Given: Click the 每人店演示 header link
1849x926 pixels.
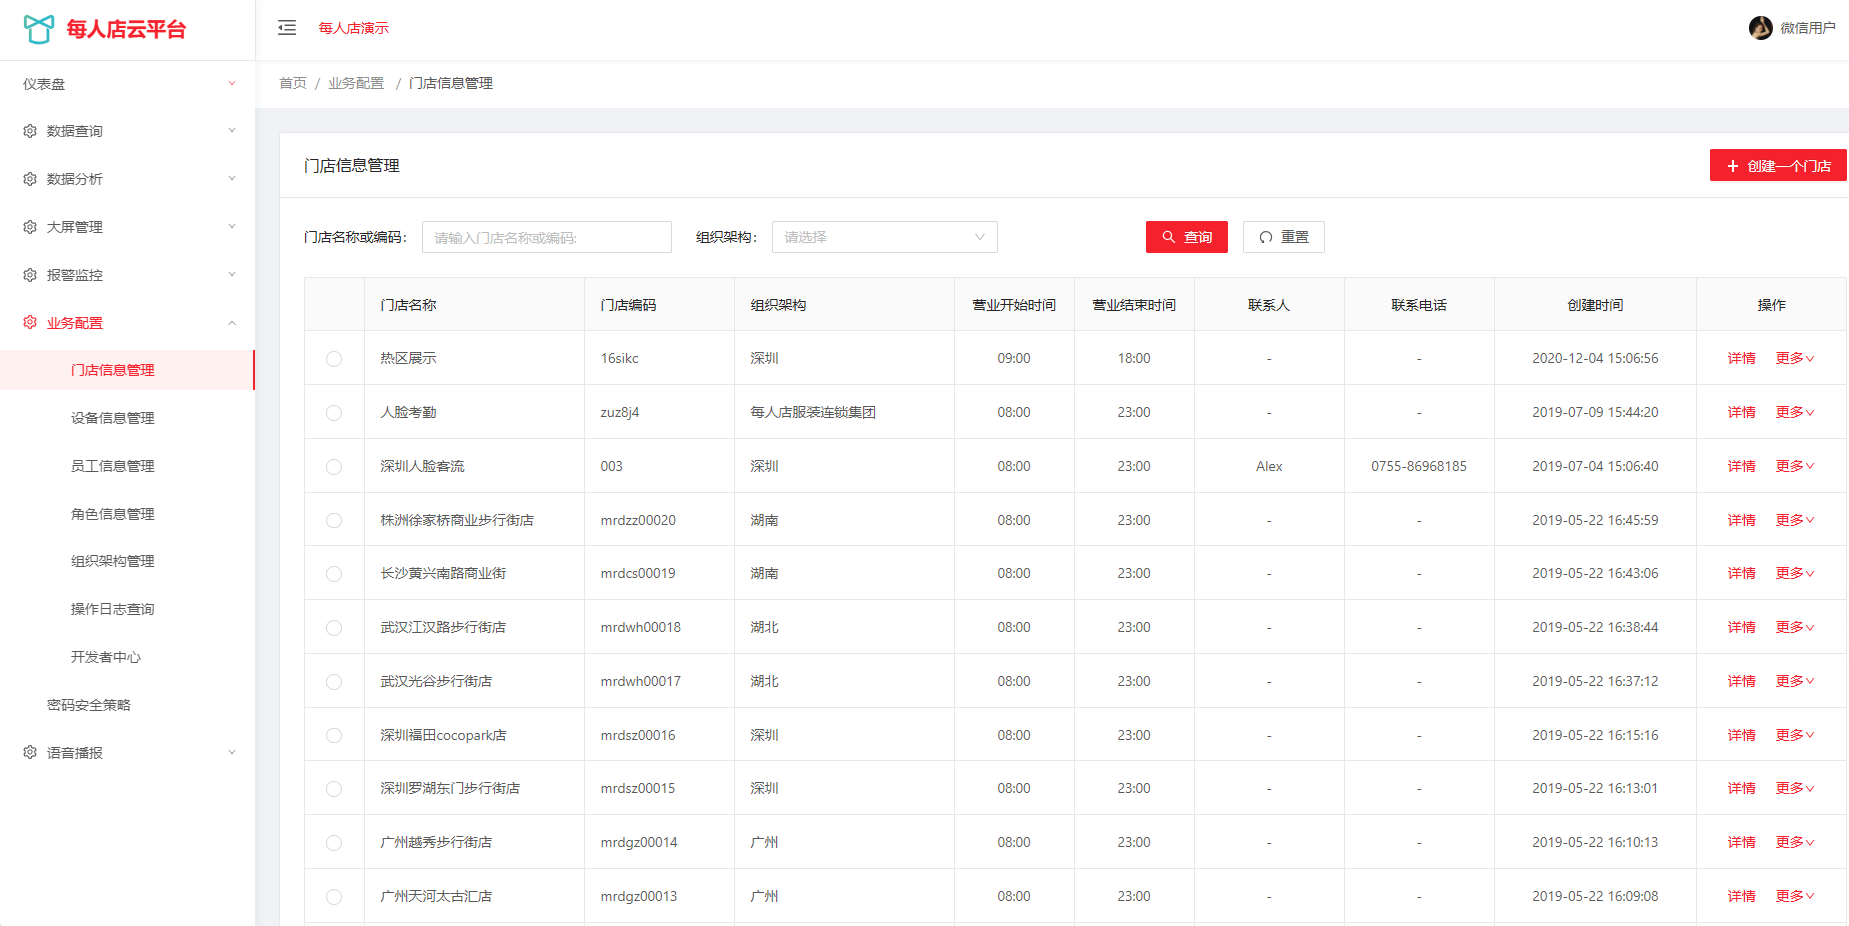Looking at the screenshot, I should tap(354, 28).
